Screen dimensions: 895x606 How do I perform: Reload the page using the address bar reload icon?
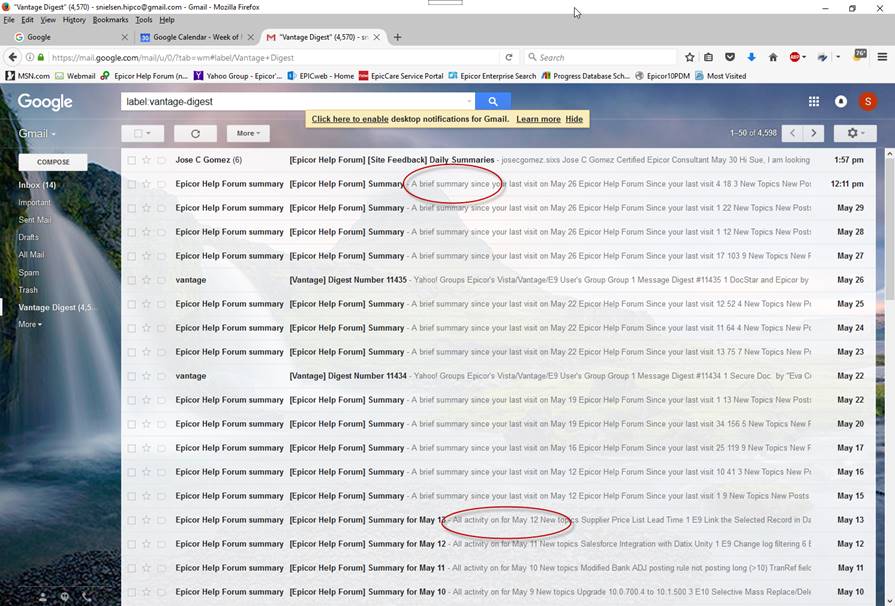[509, 57]
